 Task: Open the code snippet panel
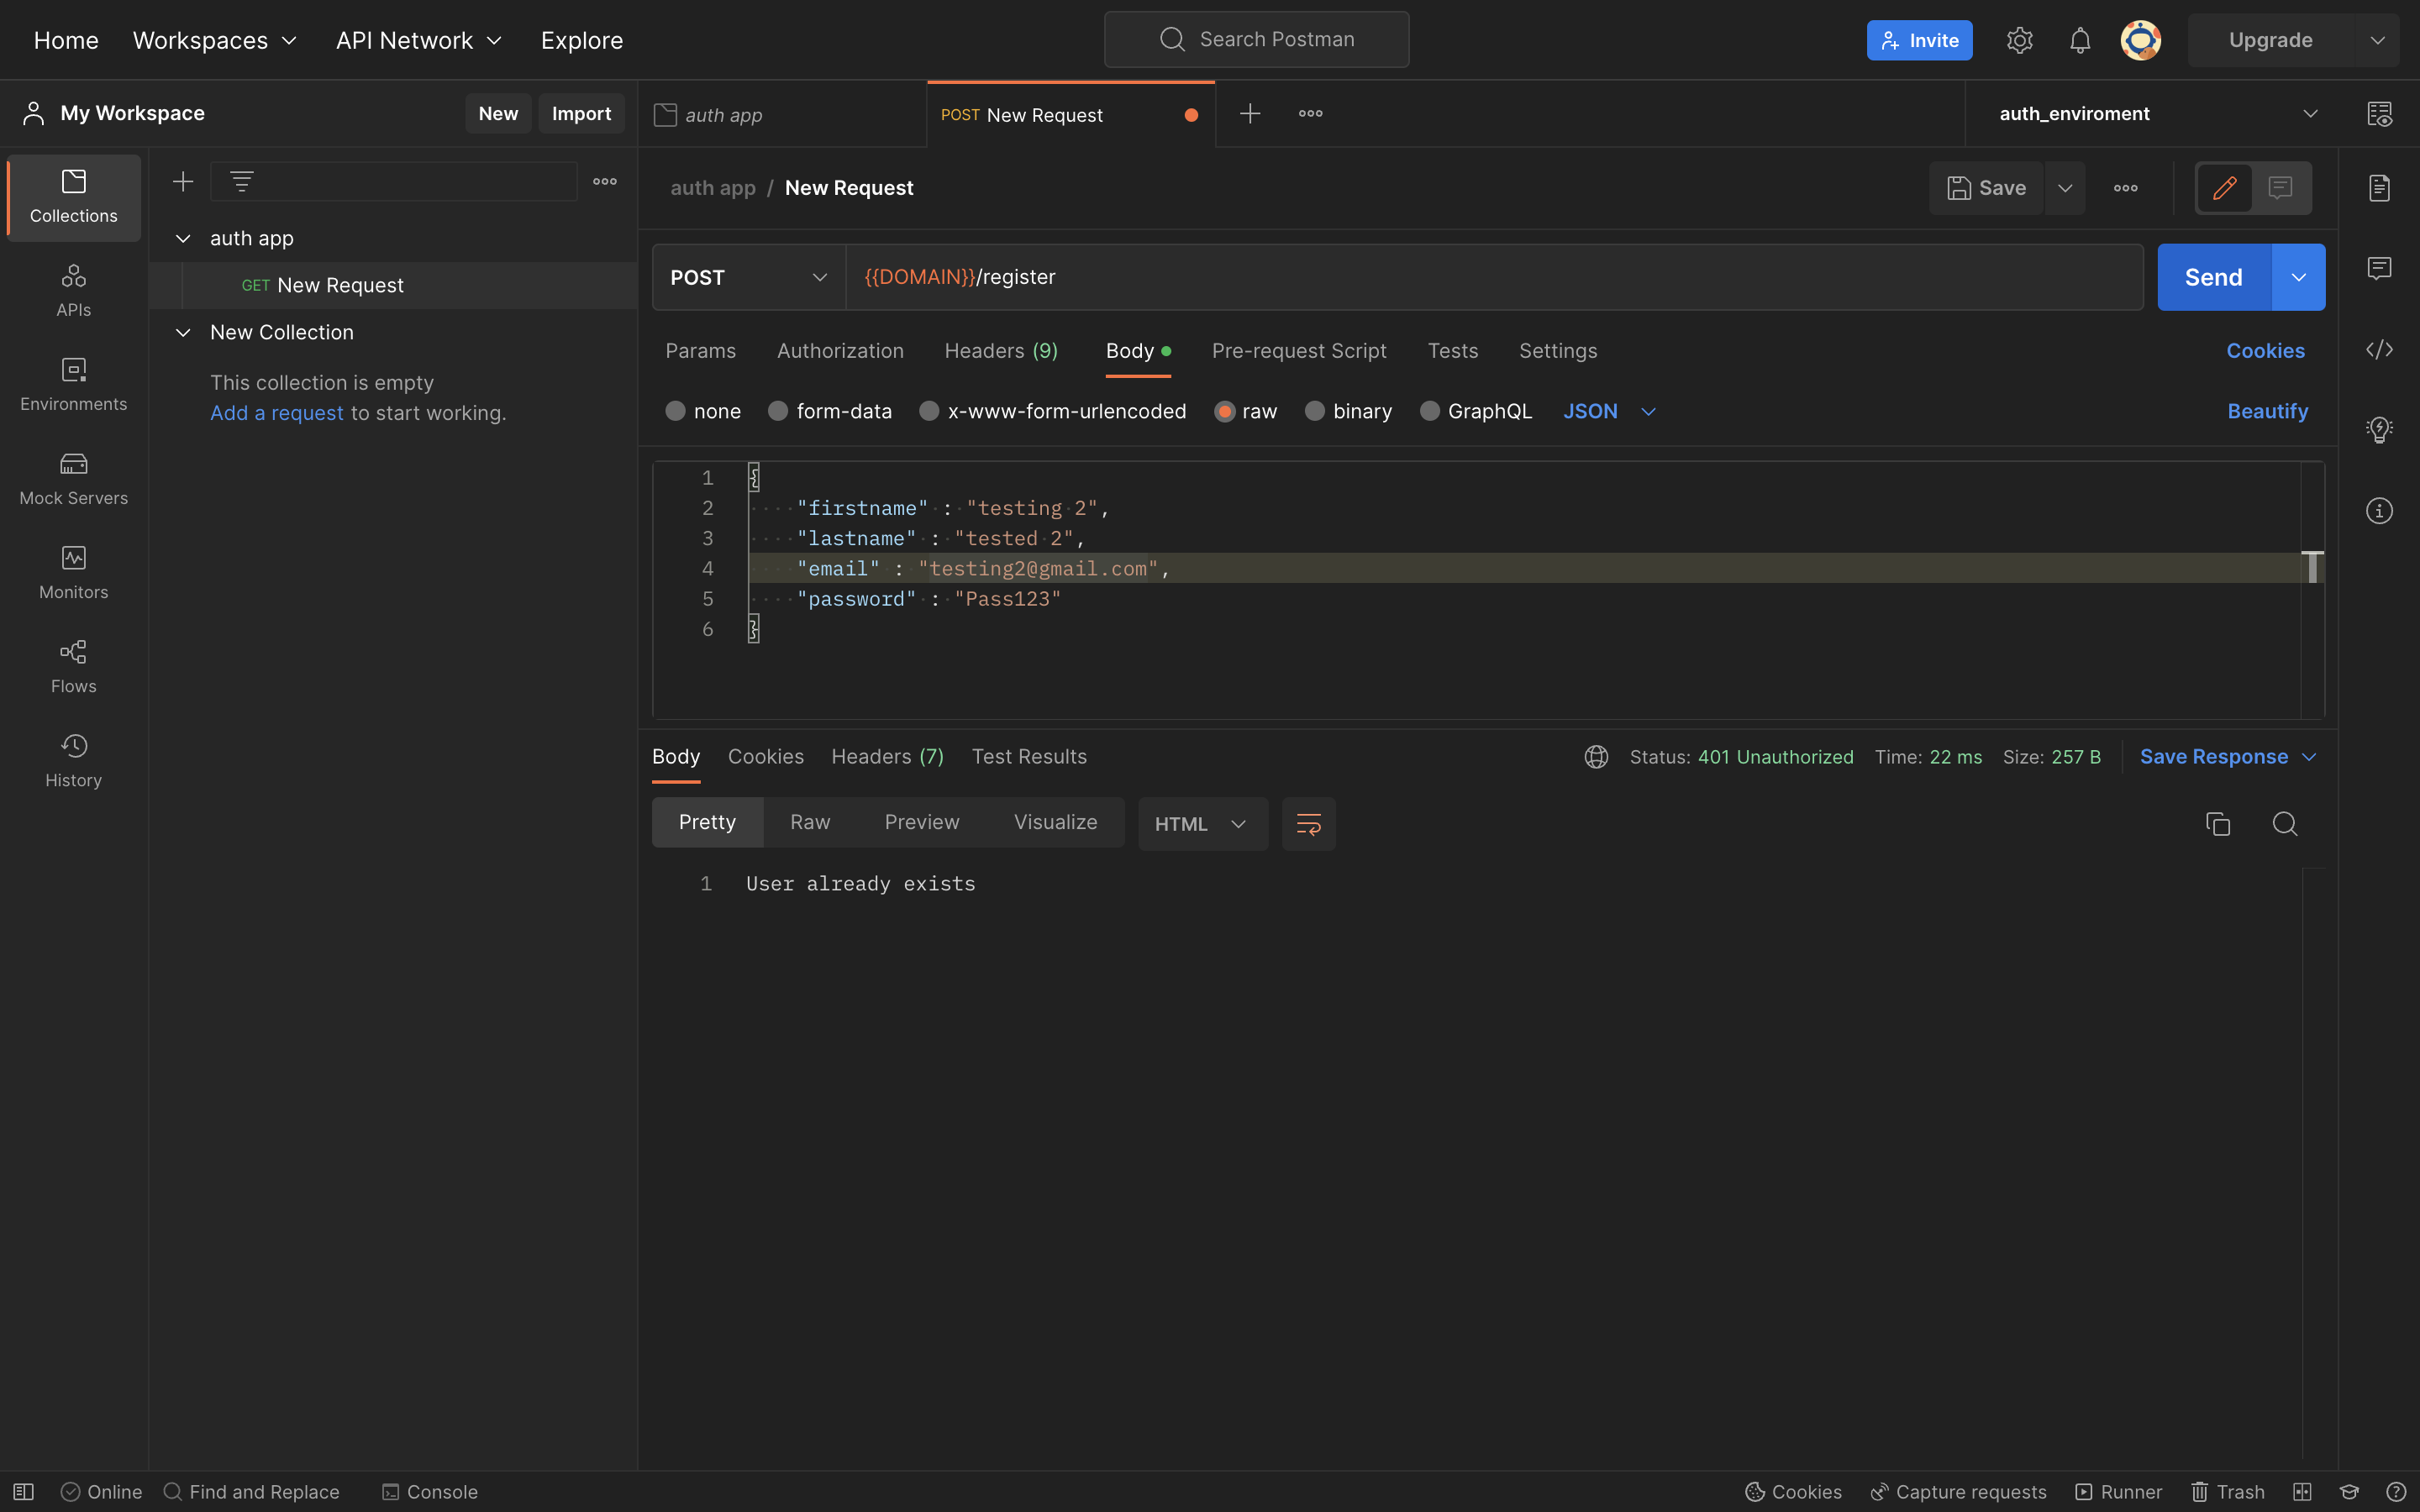2380,350
